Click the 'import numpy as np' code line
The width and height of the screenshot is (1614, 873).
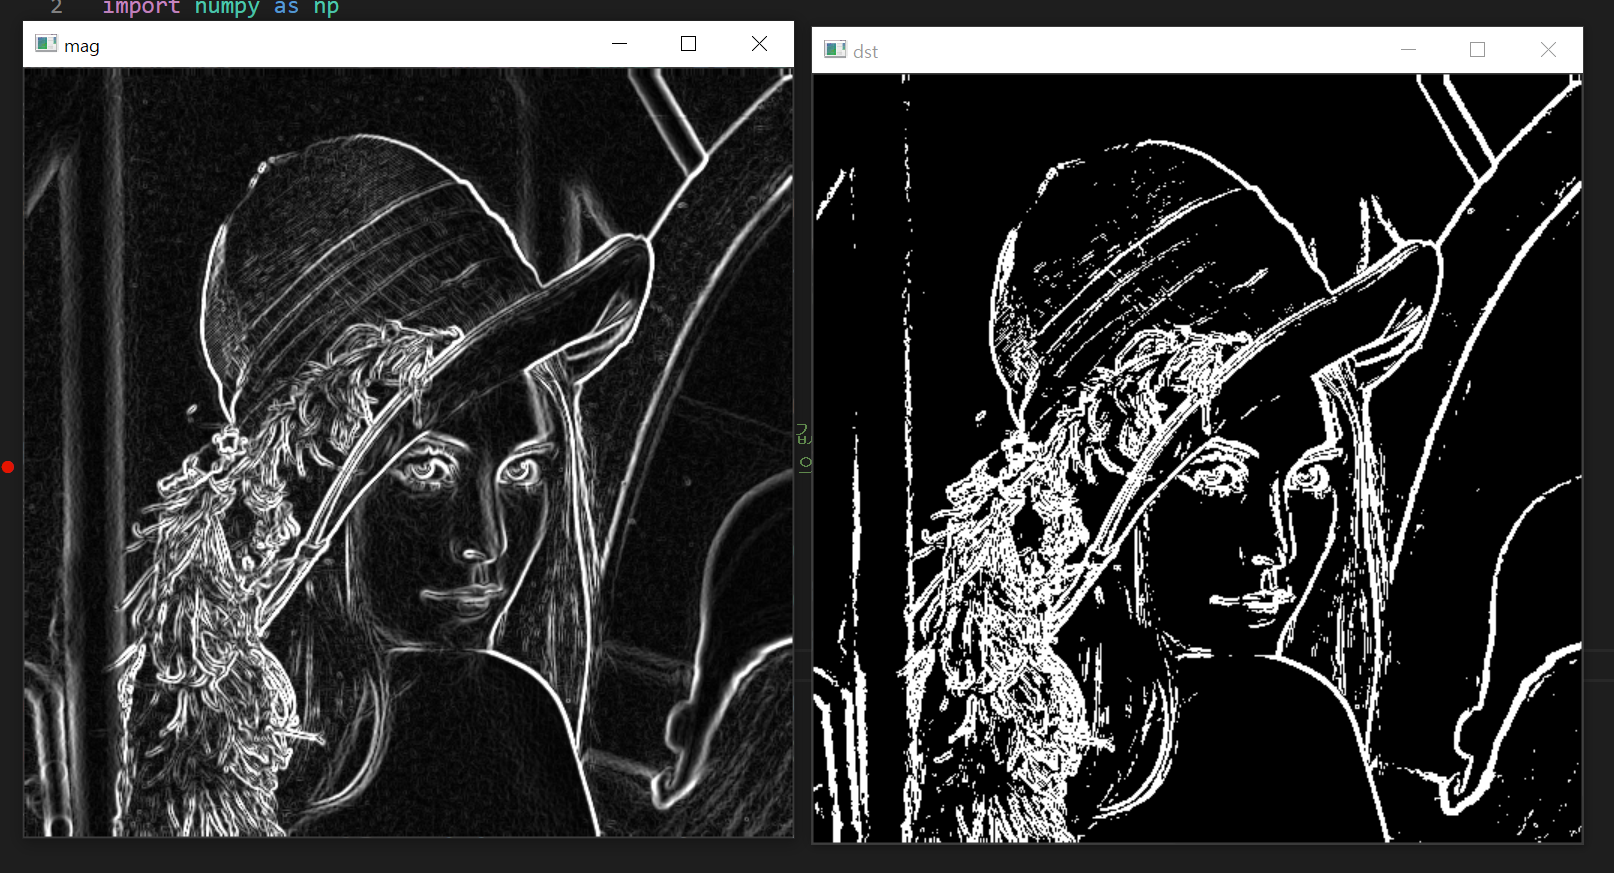(x=220, y=8)
